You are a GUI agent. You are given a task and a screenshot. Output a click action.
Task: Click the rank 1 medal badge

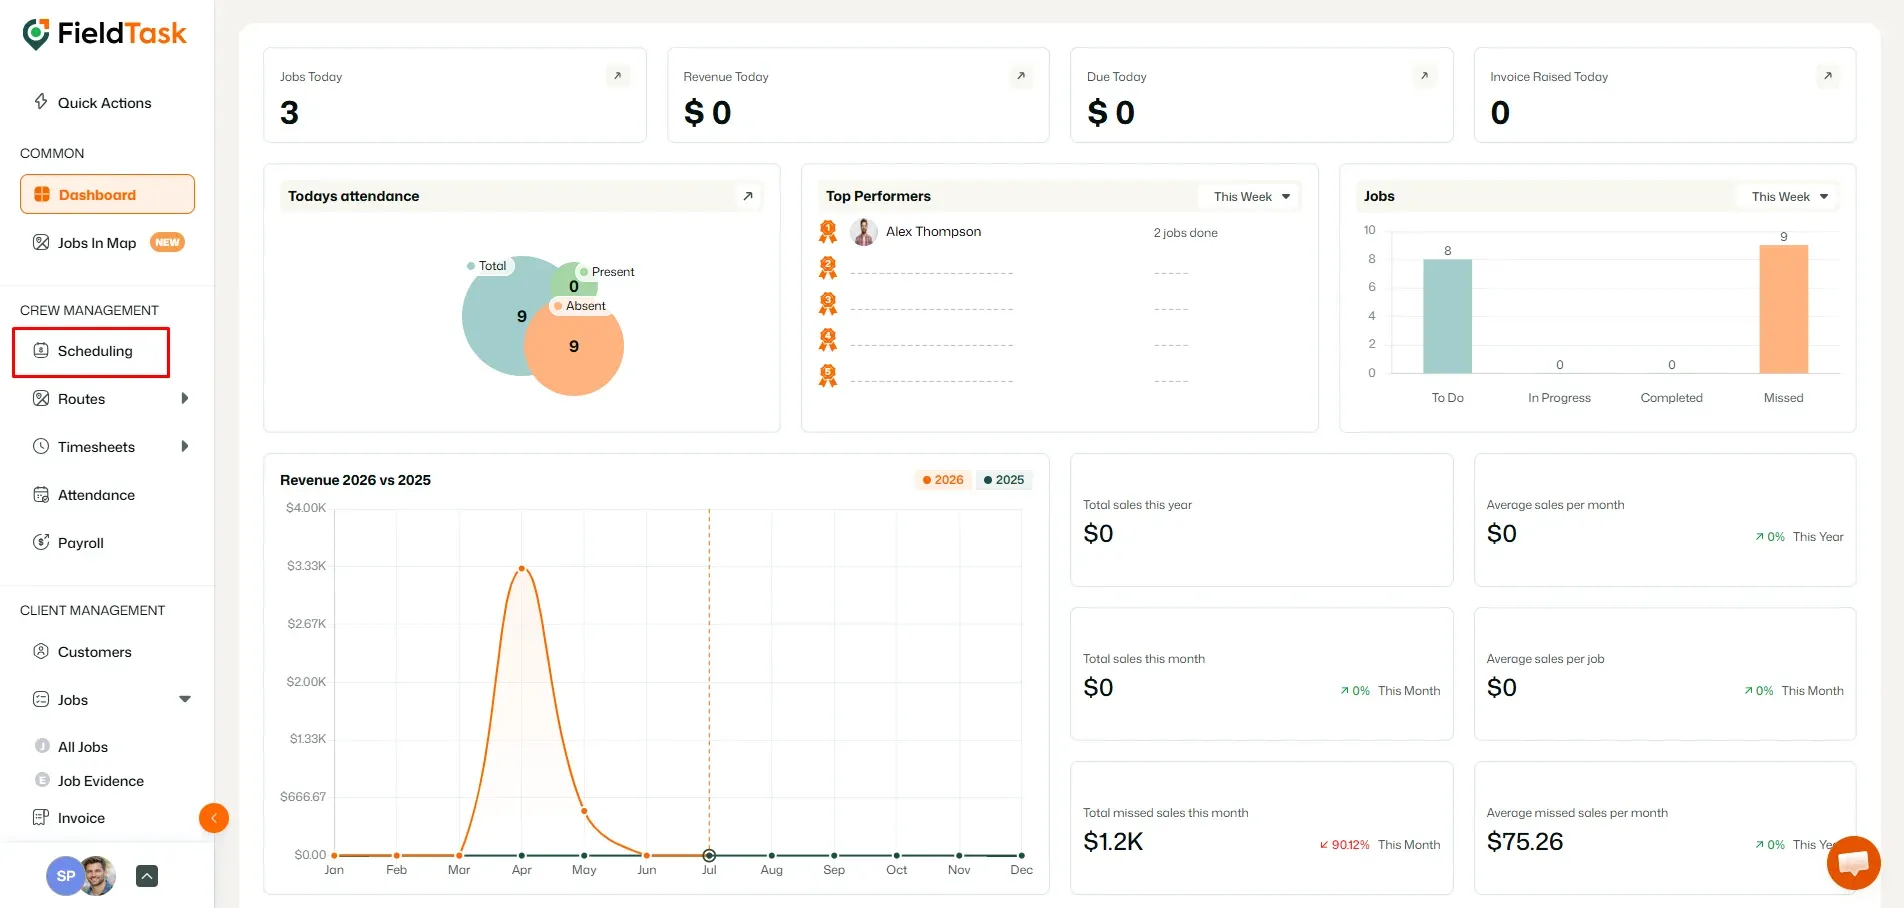coord(828,232)
